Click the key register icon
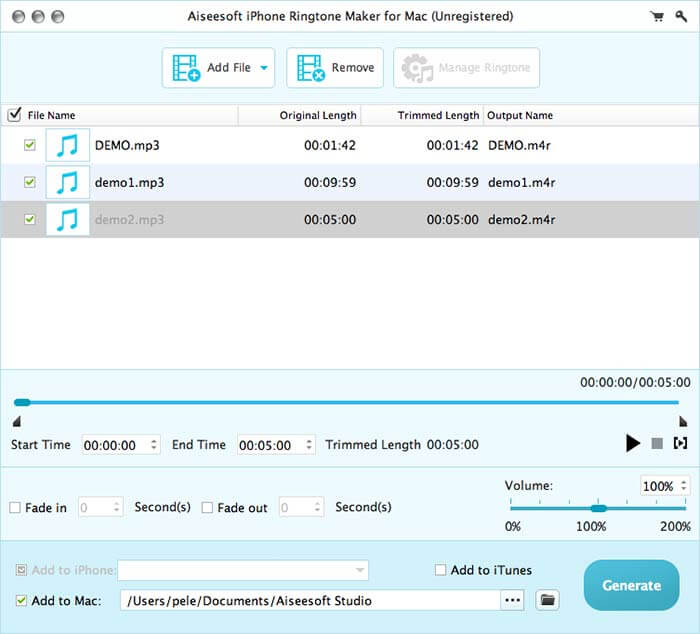Viewport: 700px width, 634px height. pos(680,17)
